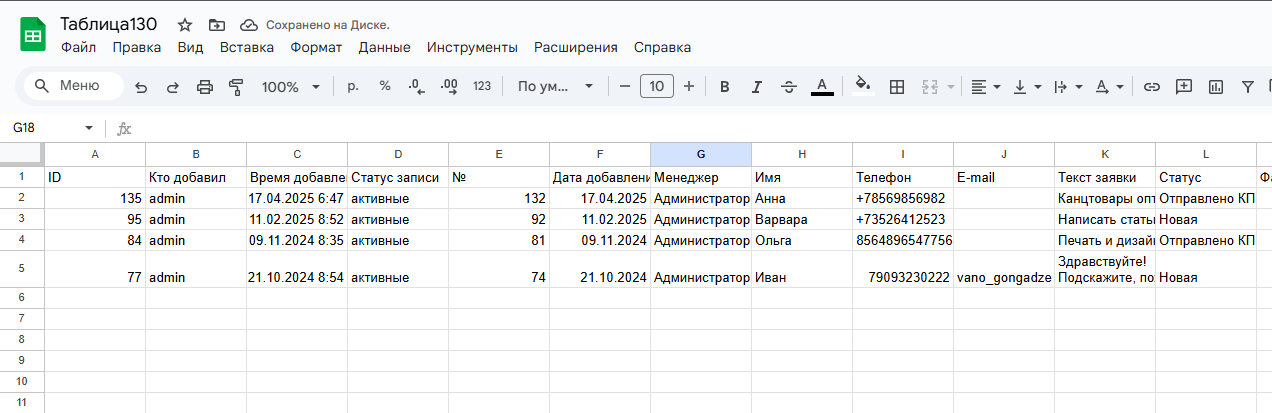This screenshot has height=413, width=1272.
Task: Click the Меню search box
Action: coord(74,86)
